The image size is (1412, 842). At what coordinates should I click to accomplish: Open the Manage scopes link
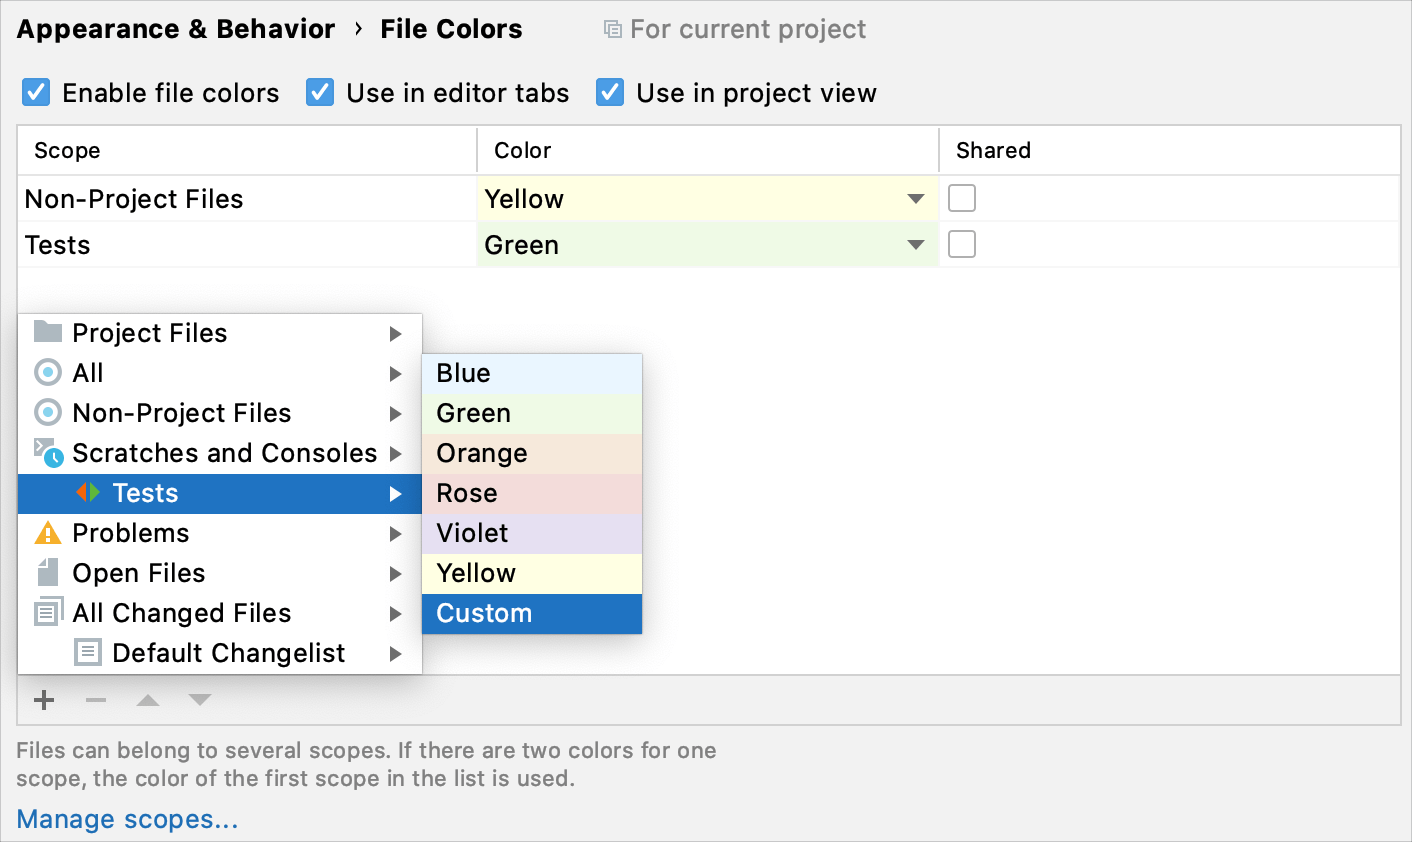click(x=126, y=818)
